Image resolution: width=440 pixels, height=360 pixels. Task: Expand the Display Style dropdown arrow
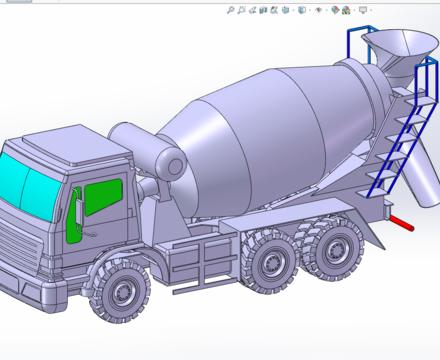[309, 11]
